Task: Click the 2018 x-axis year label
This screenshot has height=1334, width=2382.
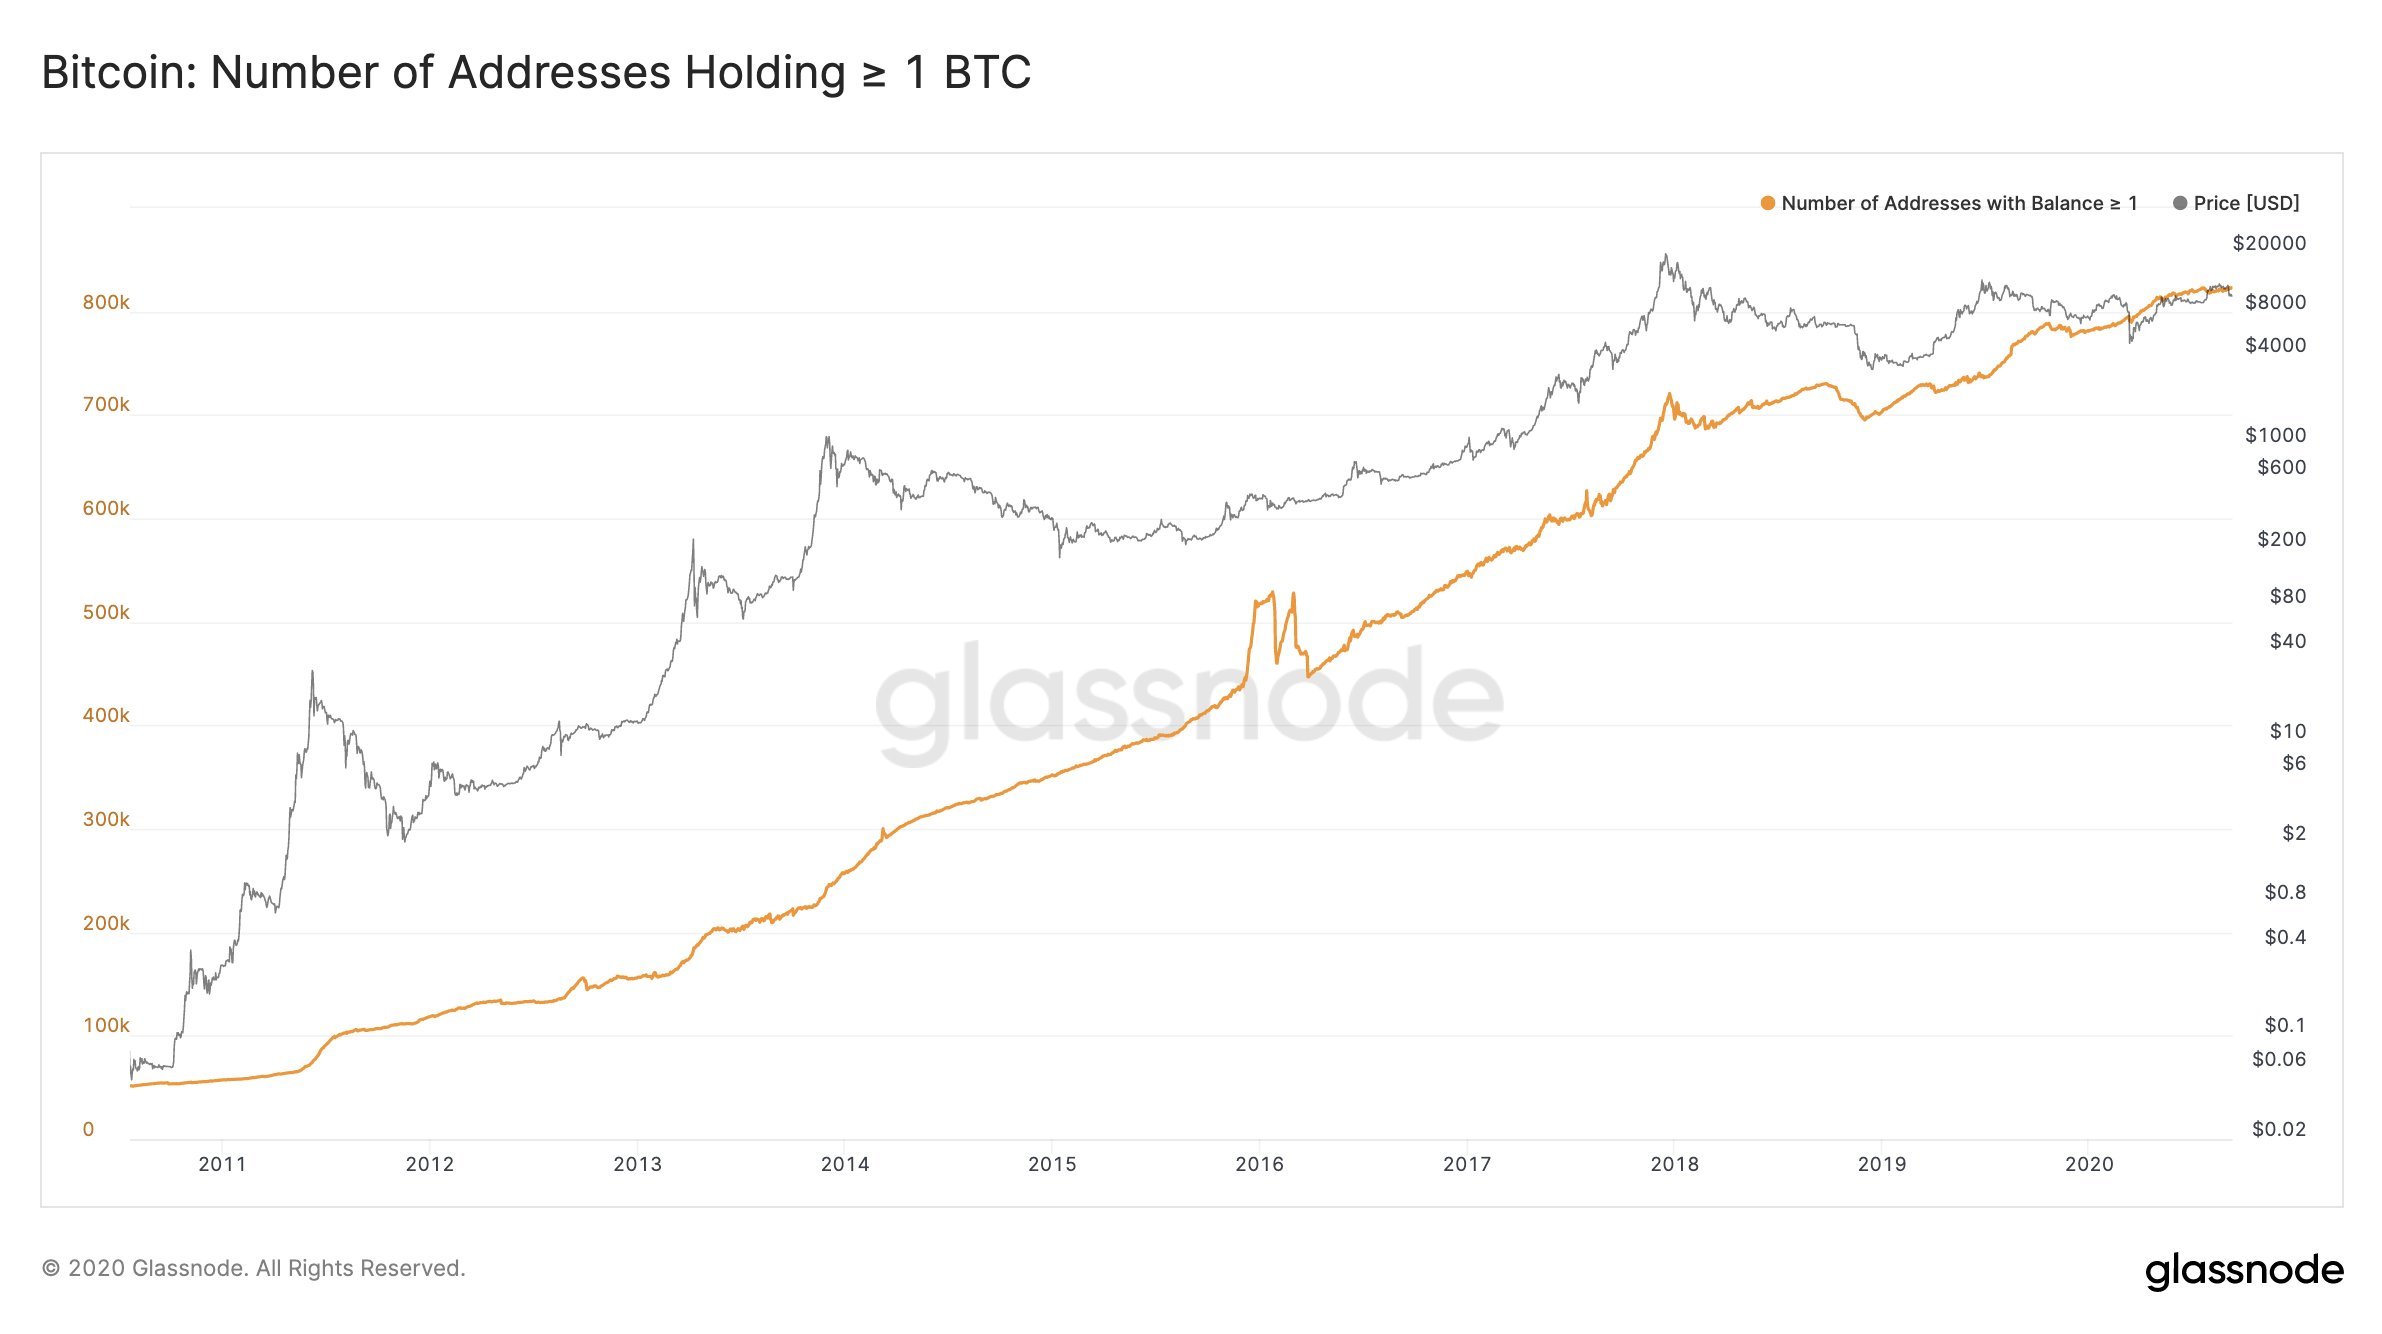Action: point(1675,1164)
